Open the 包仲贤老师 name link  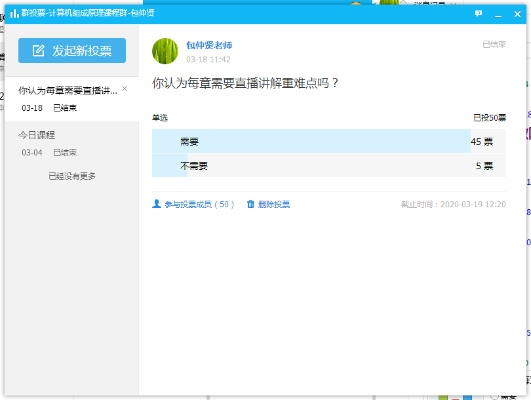pos(209,45)
